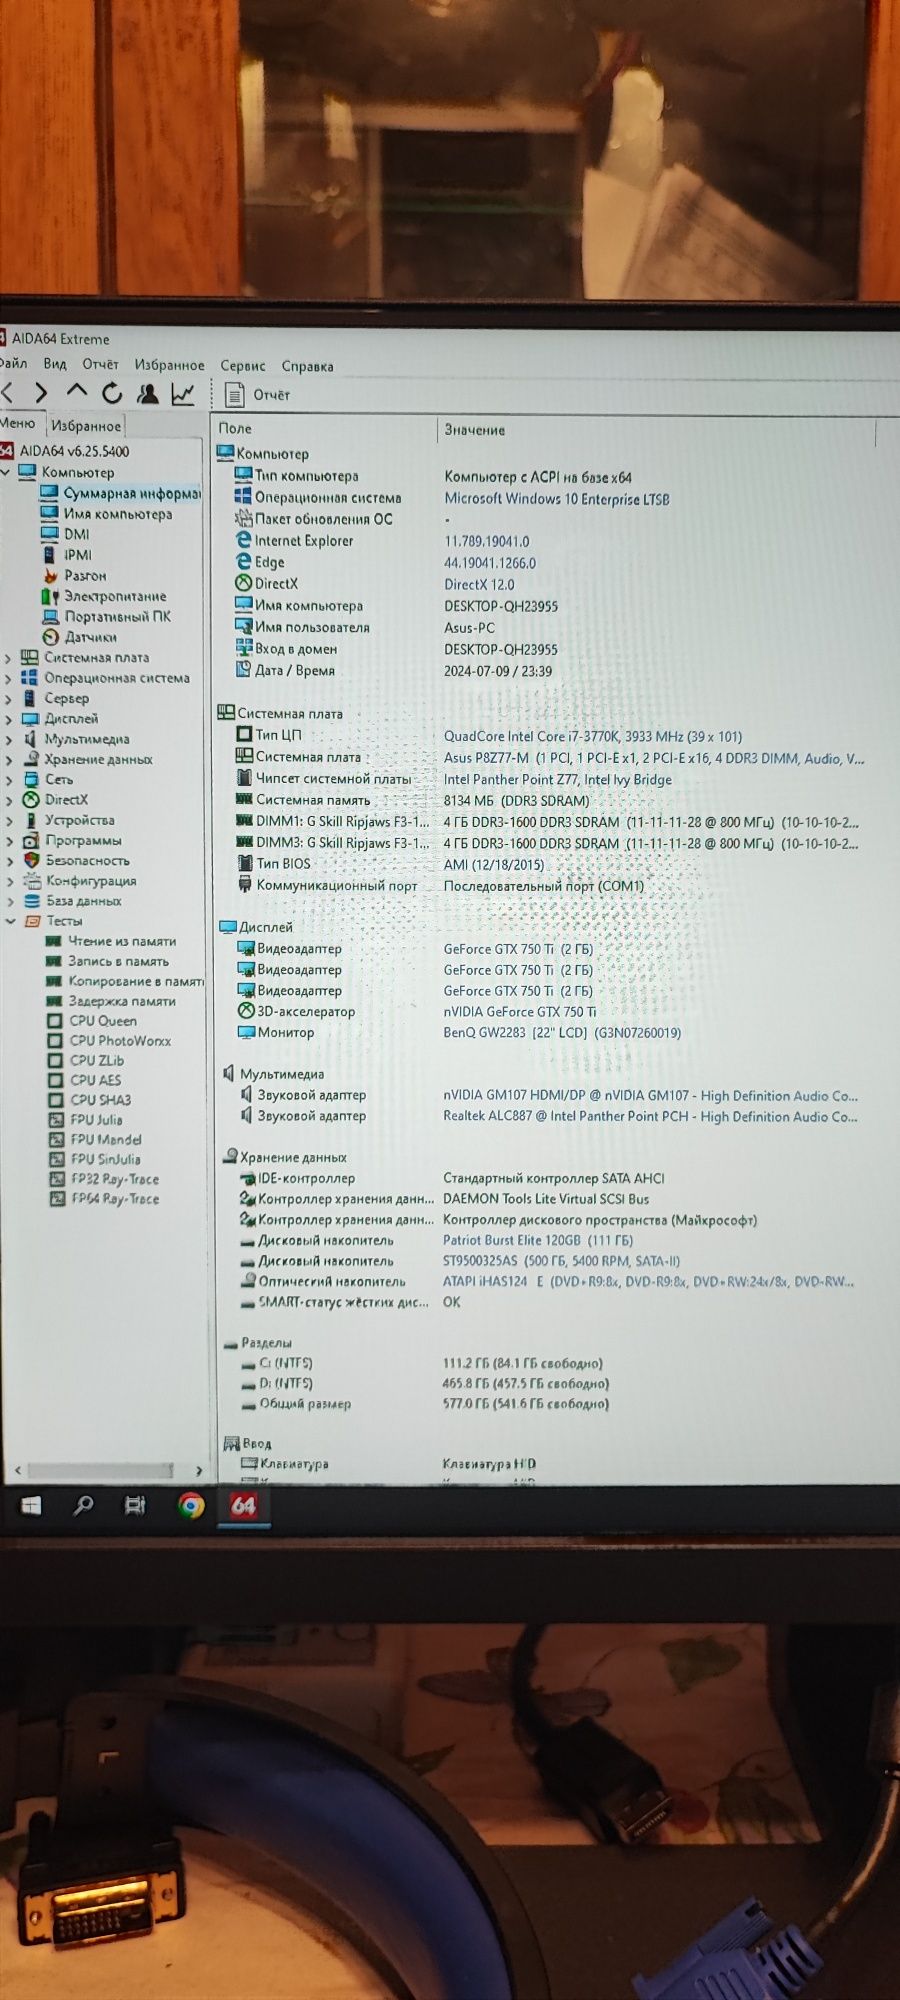Click sidebar horizontal scrollbar right arrow
The height and width of the screenshot is (2000, 900).
(199, 1470)
